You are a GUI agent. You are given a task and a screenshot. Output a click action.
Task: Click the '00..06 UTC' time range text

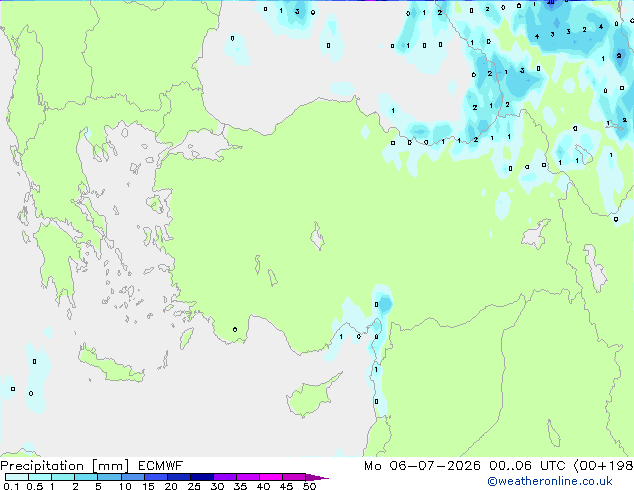point(527,466)
